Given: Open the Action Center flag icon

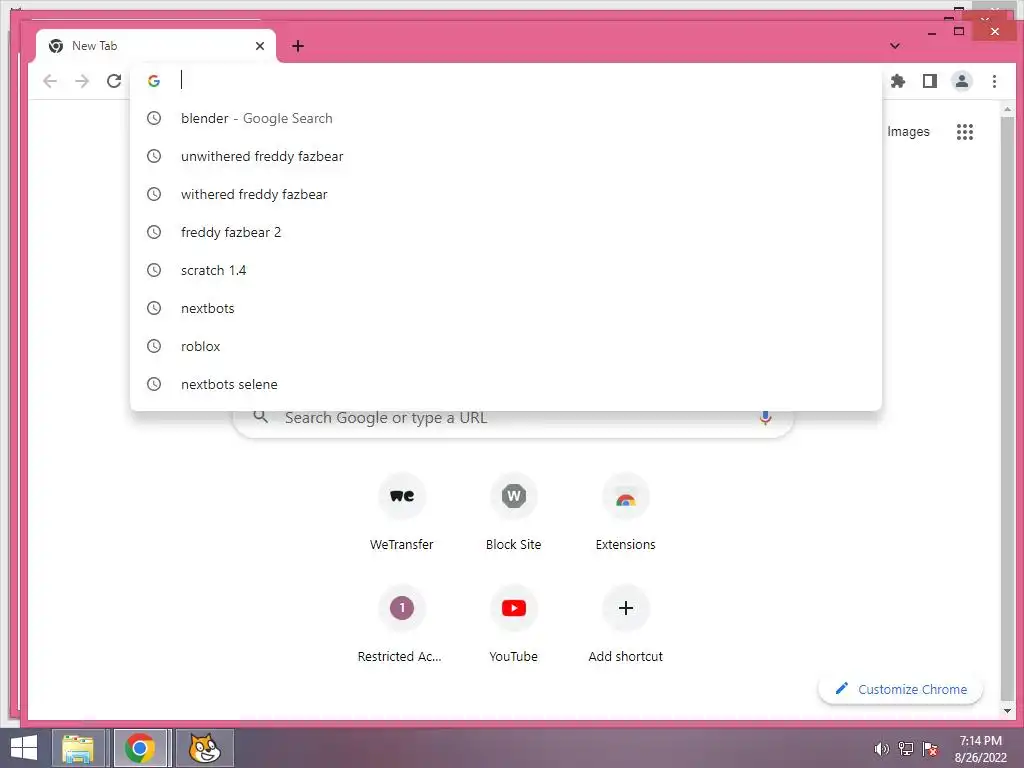Looking at the screenshot, I should point(929,749).
